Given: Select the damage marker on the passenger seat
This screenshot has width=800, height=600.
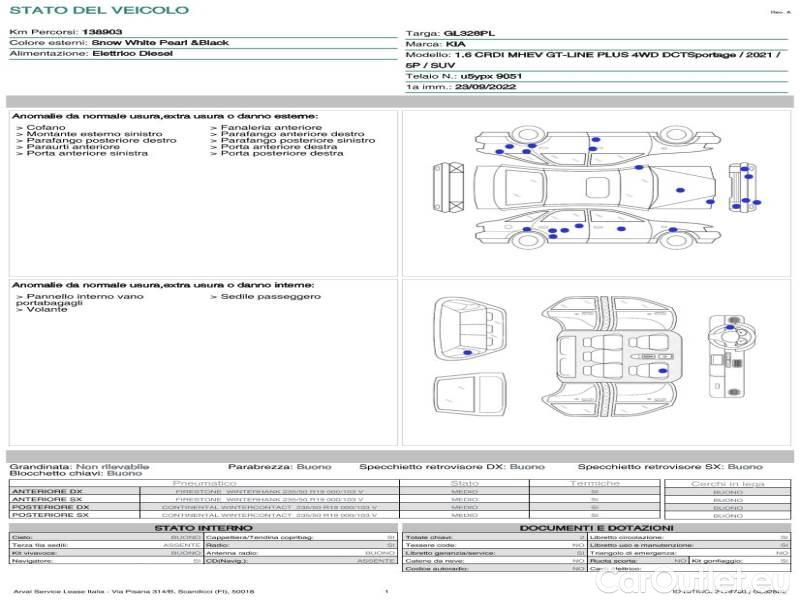Looking at the screenshot, I should point(663,371).
